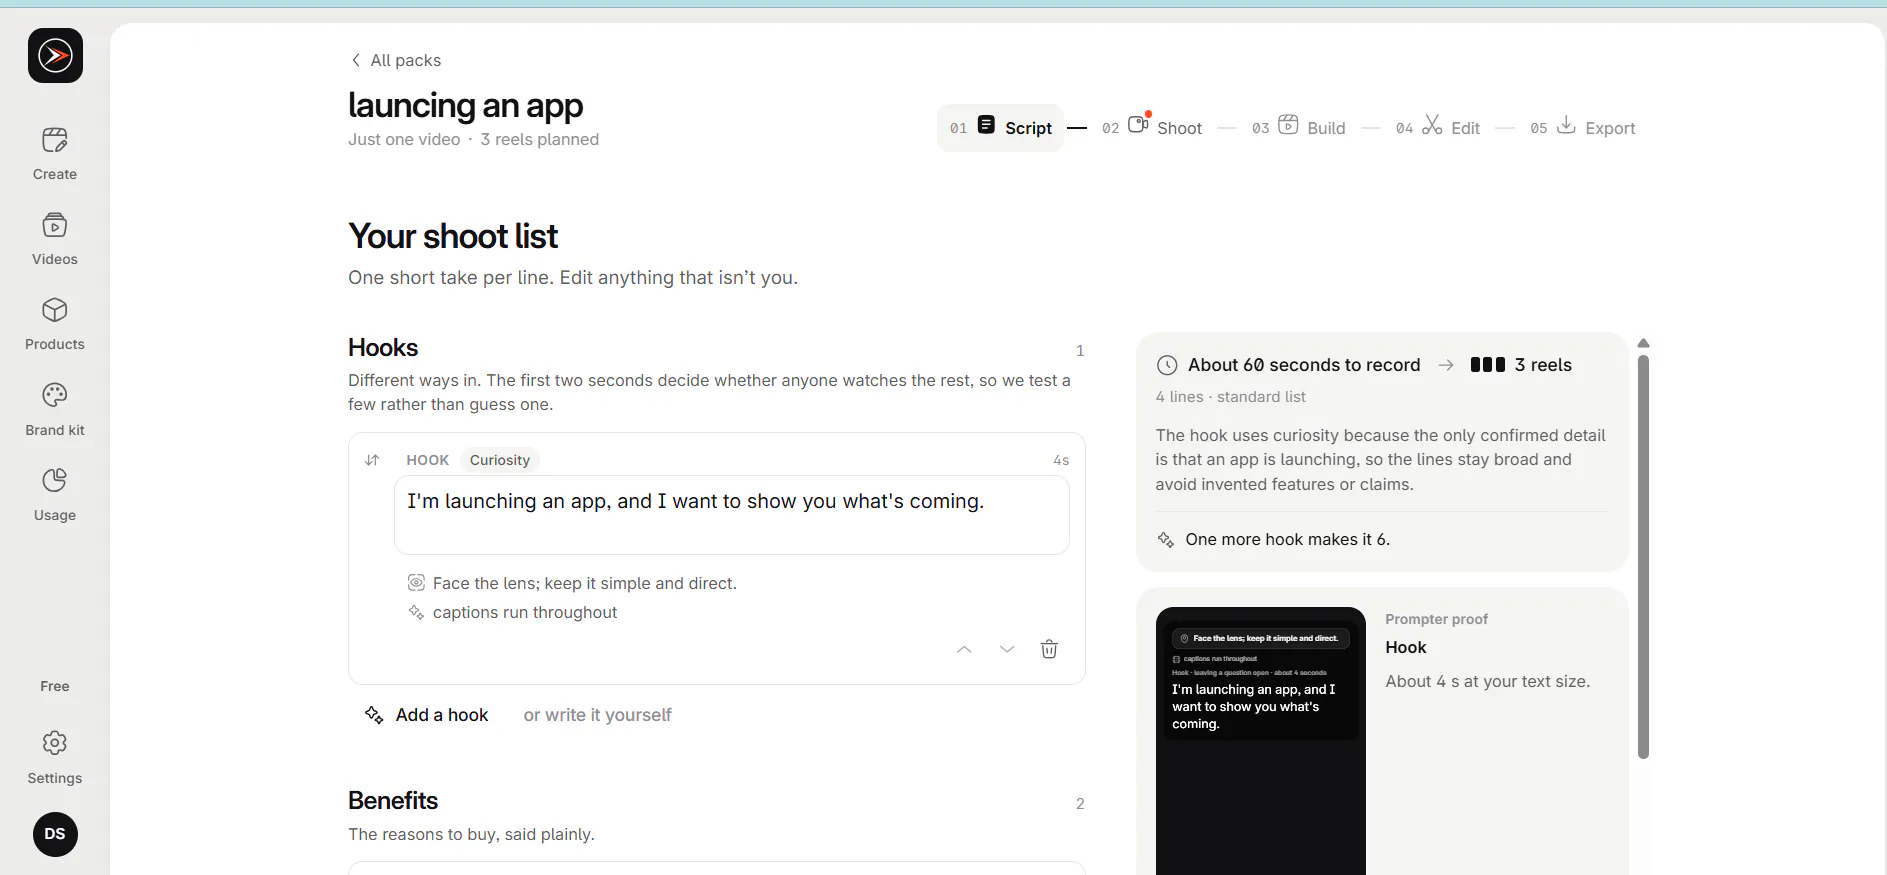Click the 'Hooks' section heading
Image resolution: width=1887 pixels, height=875 pixels.
pos(383,347)
